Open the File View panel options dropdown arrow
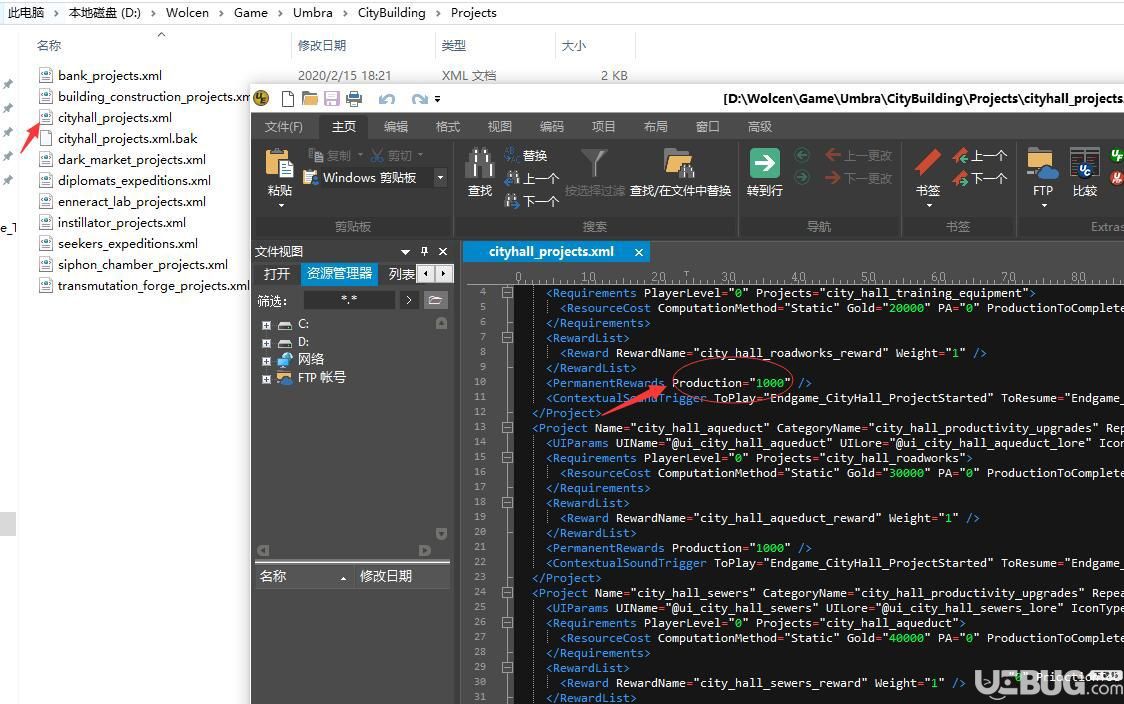This screenshot has width=1124, height=704. (405, 252)
